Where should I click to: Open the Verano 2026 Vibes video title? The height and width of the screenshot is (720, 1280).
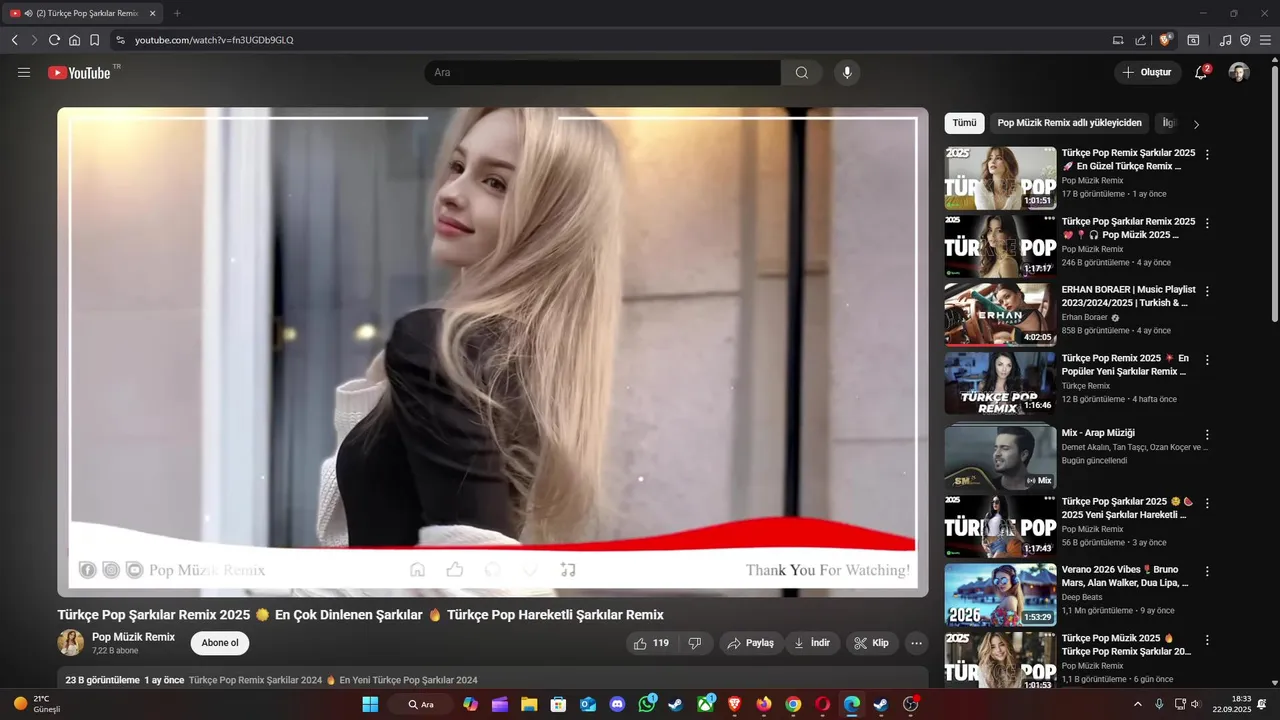(1126, 576)
